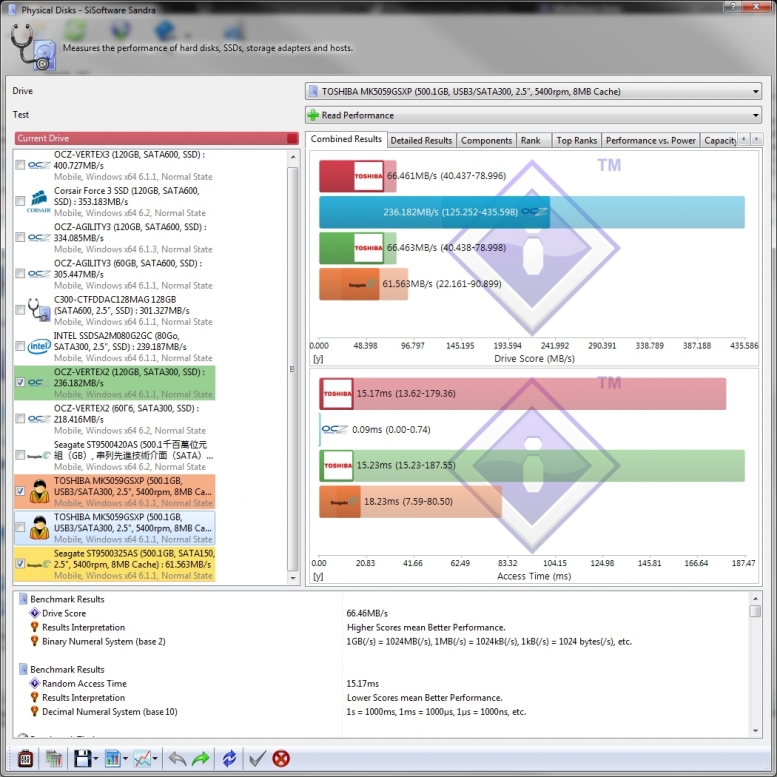Click the Seagate logo on the yellow ST9500325AS row

pos(39,564)
